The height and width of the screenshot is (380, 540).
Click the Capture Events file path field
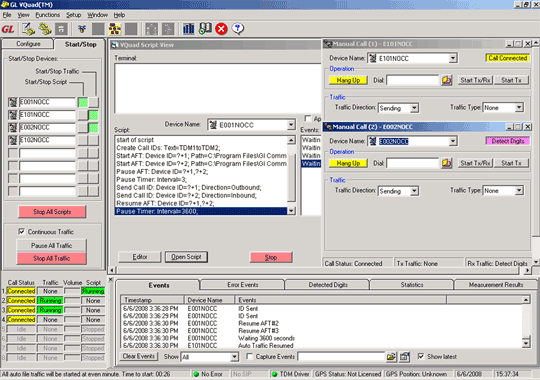341,357
